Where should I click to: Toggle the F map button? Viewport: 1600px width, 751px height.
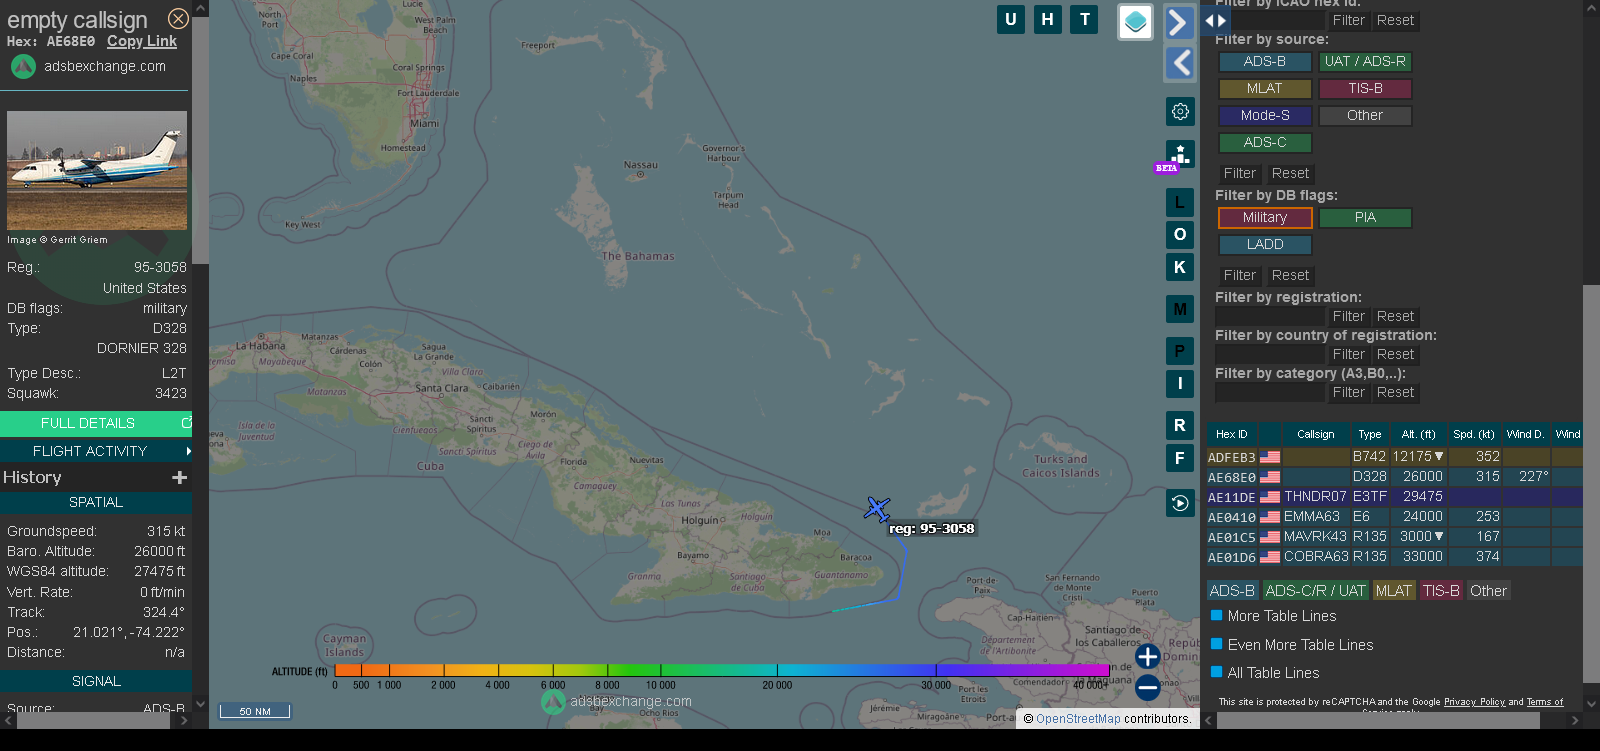[1180, 458]
